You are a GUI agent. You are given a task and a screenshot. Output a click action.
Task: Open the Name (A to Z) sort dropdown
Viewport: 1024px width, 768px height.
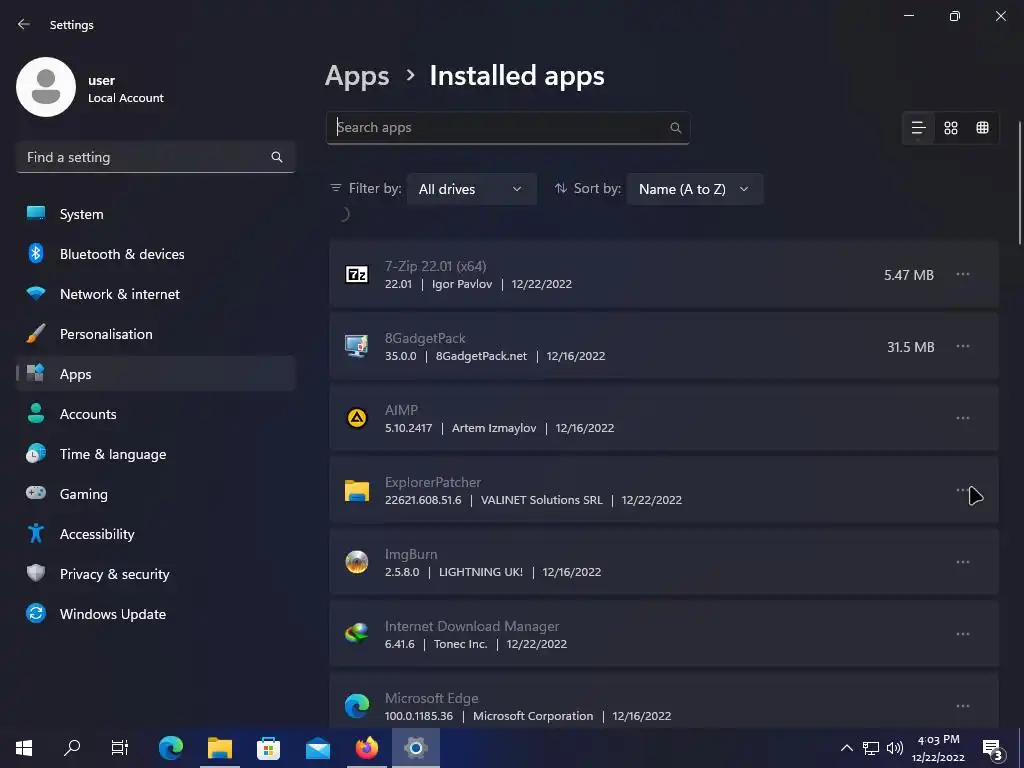click(x=694, y=189)
